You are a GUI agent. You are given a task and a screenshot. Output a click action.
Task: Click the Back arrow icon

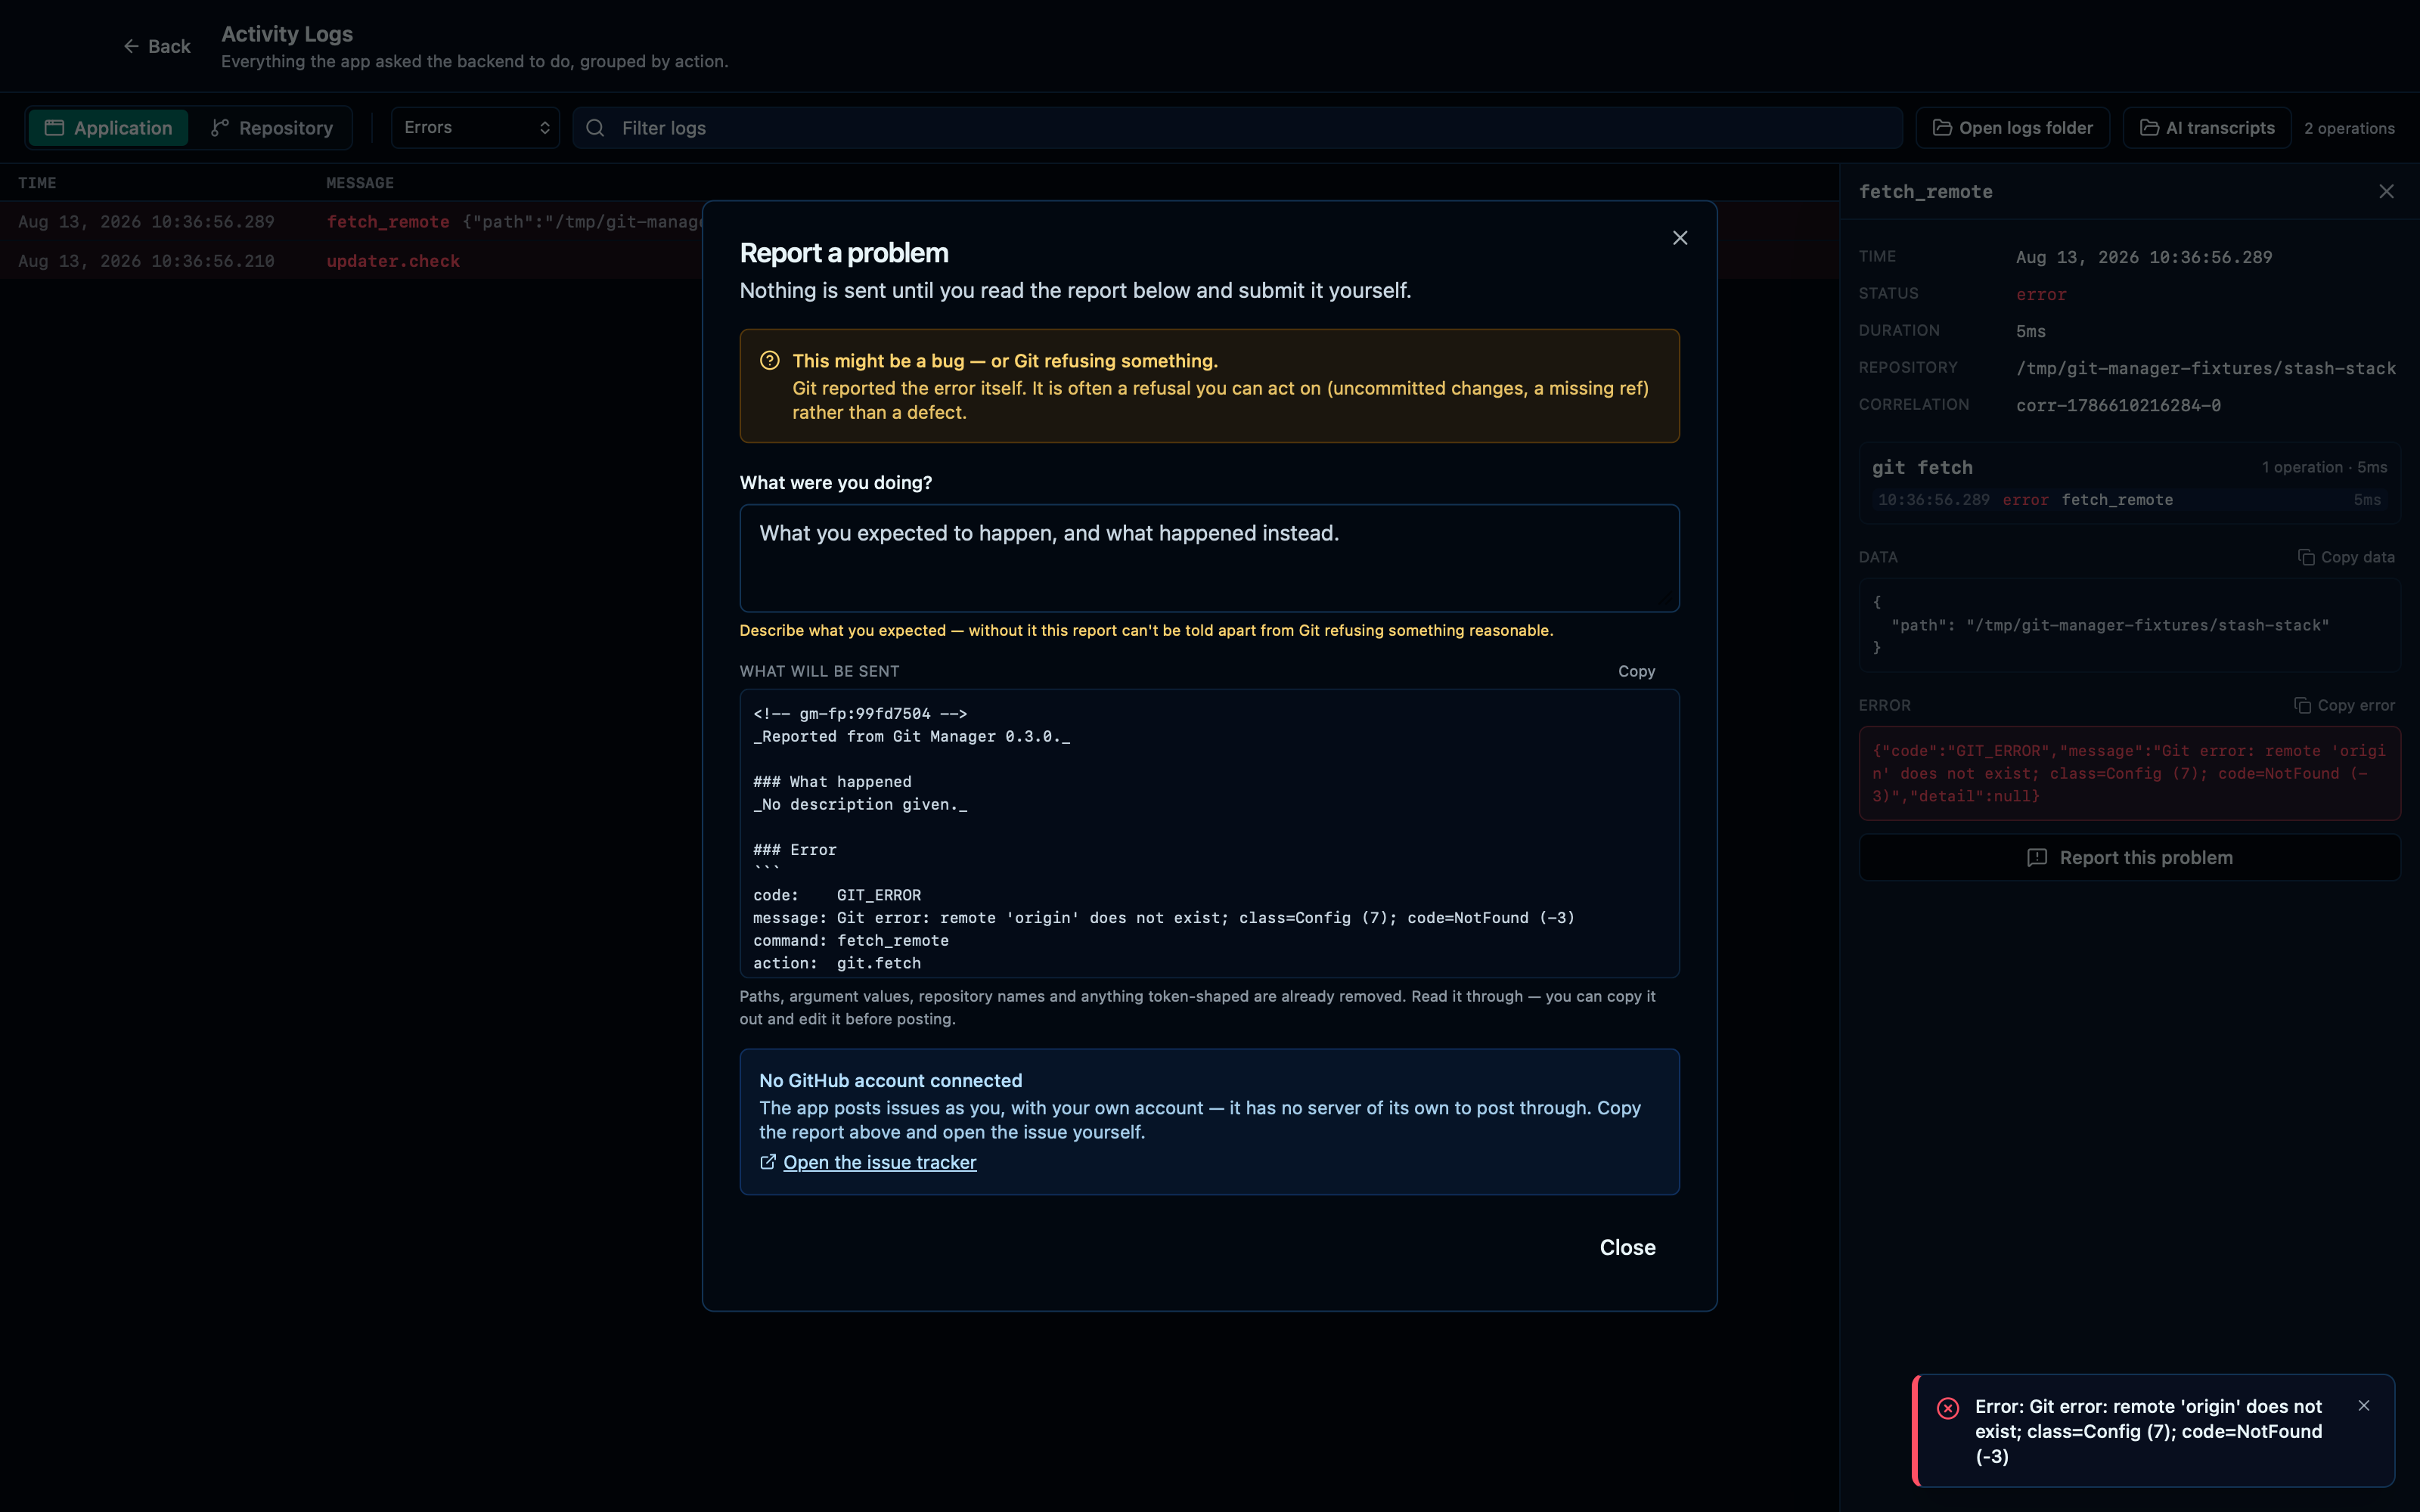131,46
